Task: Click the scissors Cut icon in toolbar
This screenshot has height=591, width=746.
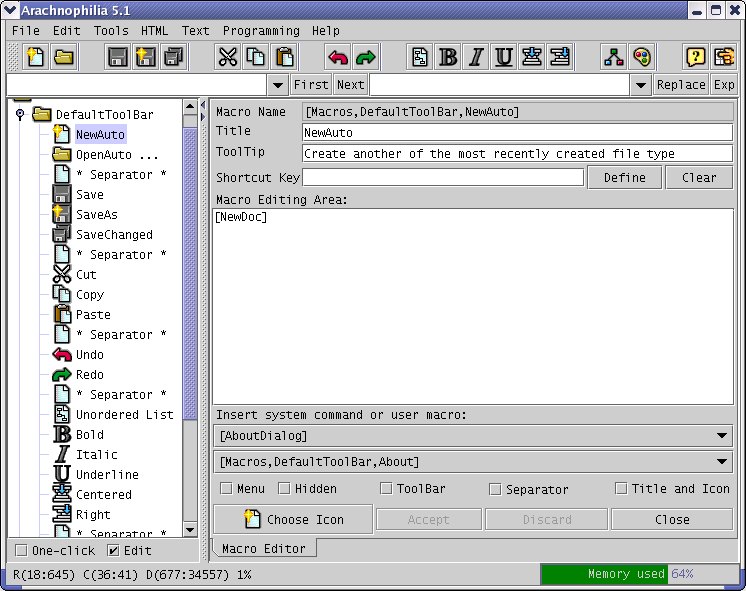Action: [x=227, y=57]
